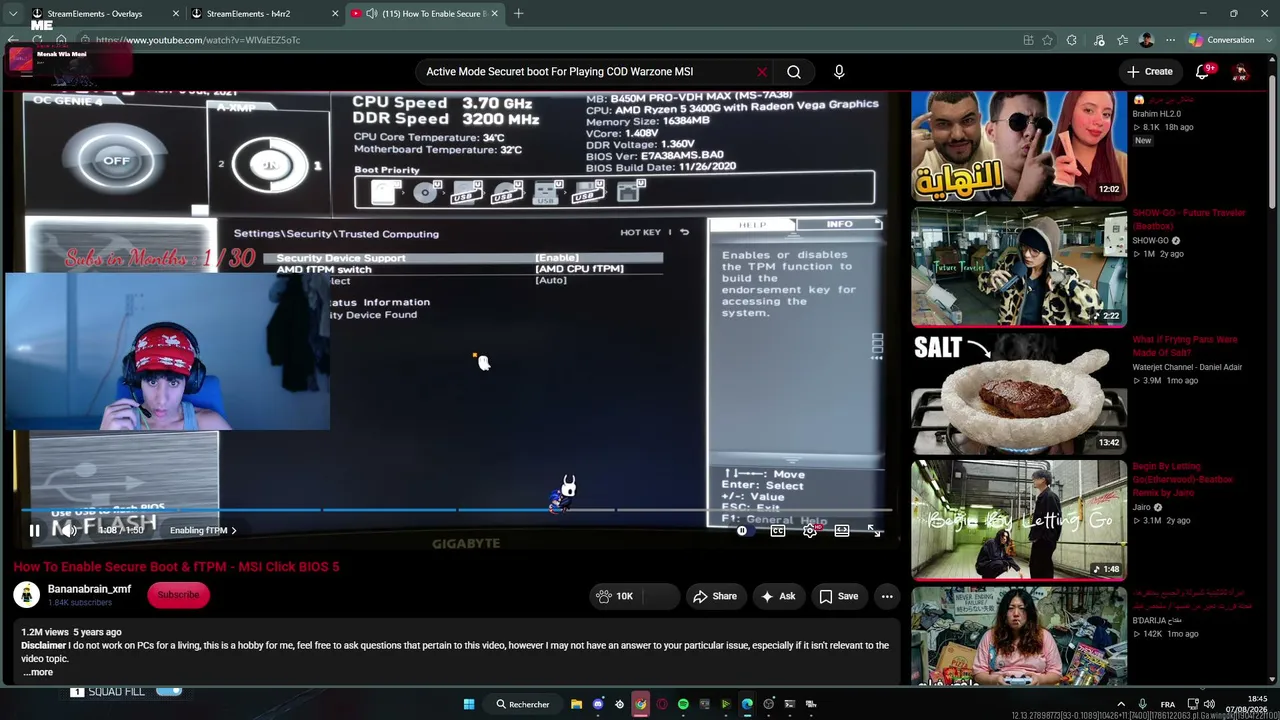Open a new browser tab
Viewport: 1280px width, 720px height.
518,14
